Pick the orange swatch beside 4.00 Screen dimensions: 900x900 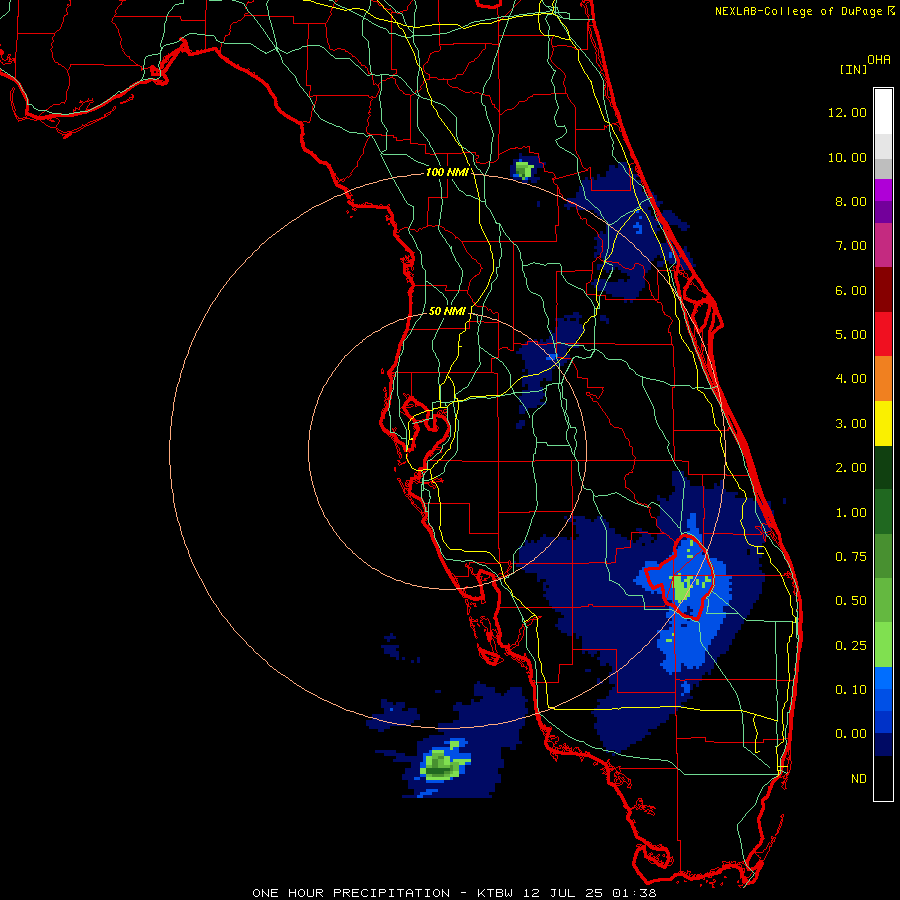(883, 379)
